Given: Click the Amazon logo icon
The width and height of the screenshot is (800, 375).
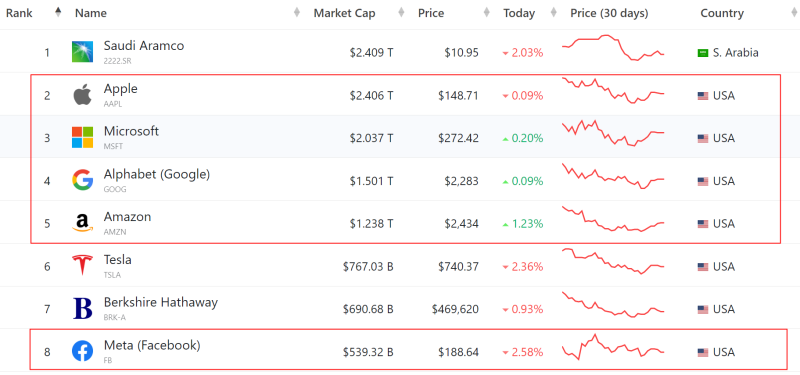Looking at the screenshot, I should (83, 223).
